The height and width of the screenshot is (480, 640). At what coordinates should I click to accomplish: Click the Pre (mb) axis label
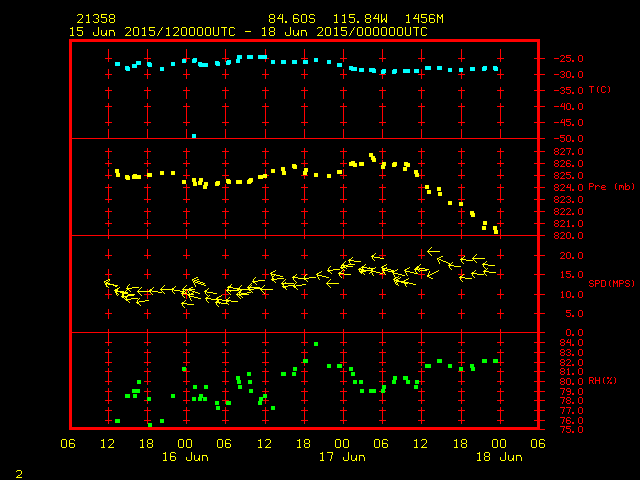611,187
